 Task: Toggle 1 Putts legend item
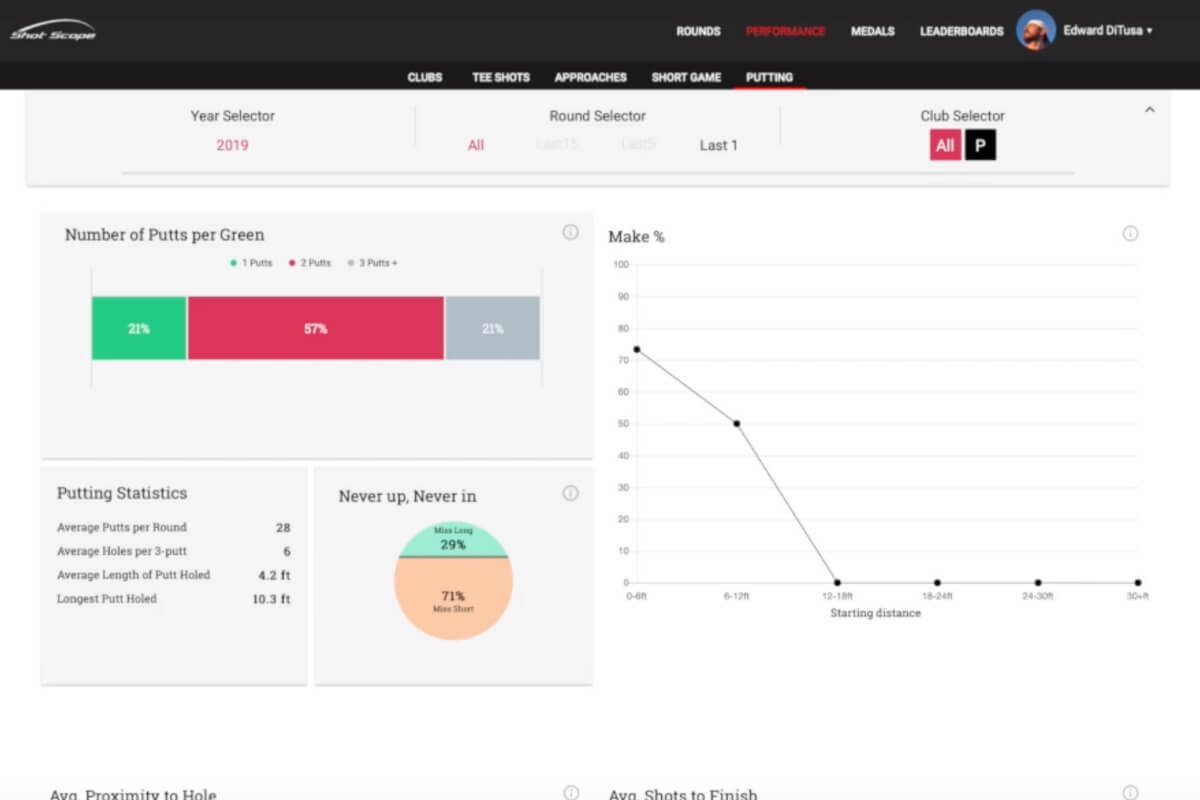(251, 263)
